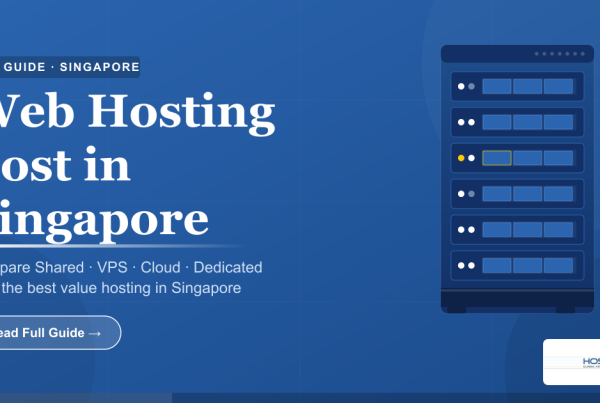Screen dimensions: 600x403
Task: Open the GUIDE · SINGAPORE tag badge
Action: tap(70, 67)
